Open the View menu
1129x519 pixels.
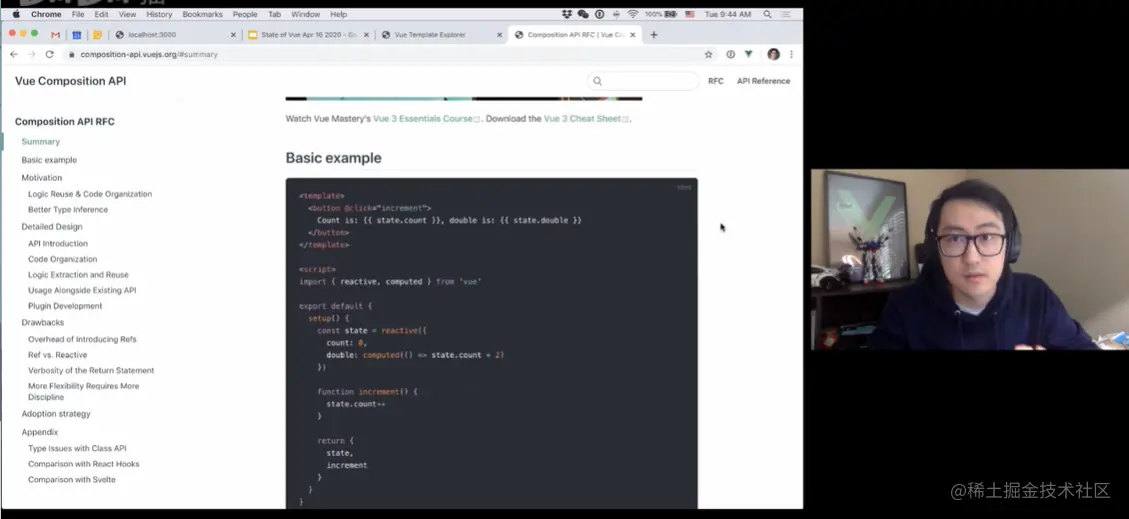coord(127,14)
